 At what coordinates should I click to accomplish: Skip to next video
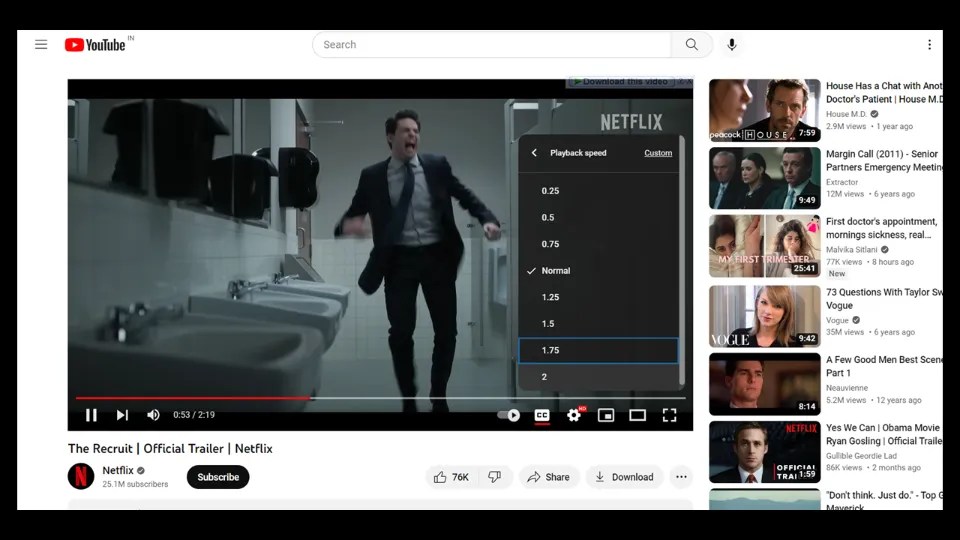click(x=122, y=415)
